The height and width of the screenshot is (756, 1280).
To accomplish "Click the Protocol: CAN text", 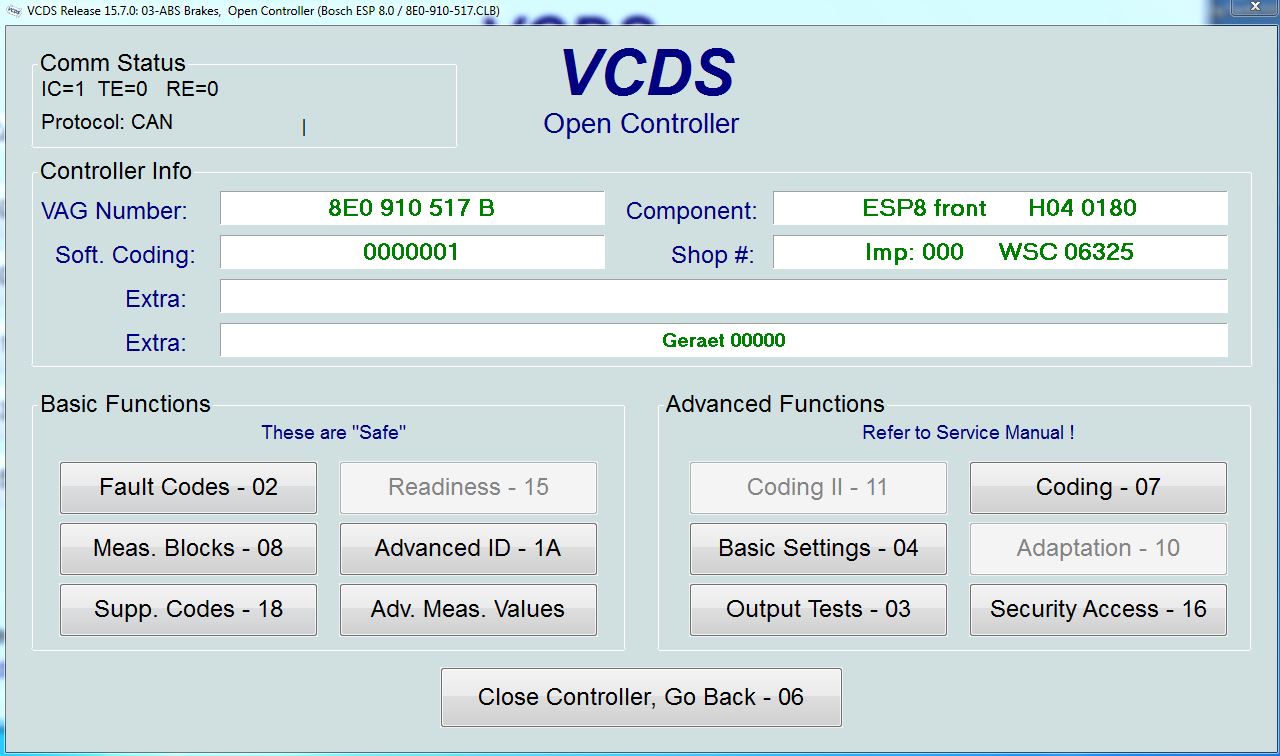I will [x=107, y=123].
